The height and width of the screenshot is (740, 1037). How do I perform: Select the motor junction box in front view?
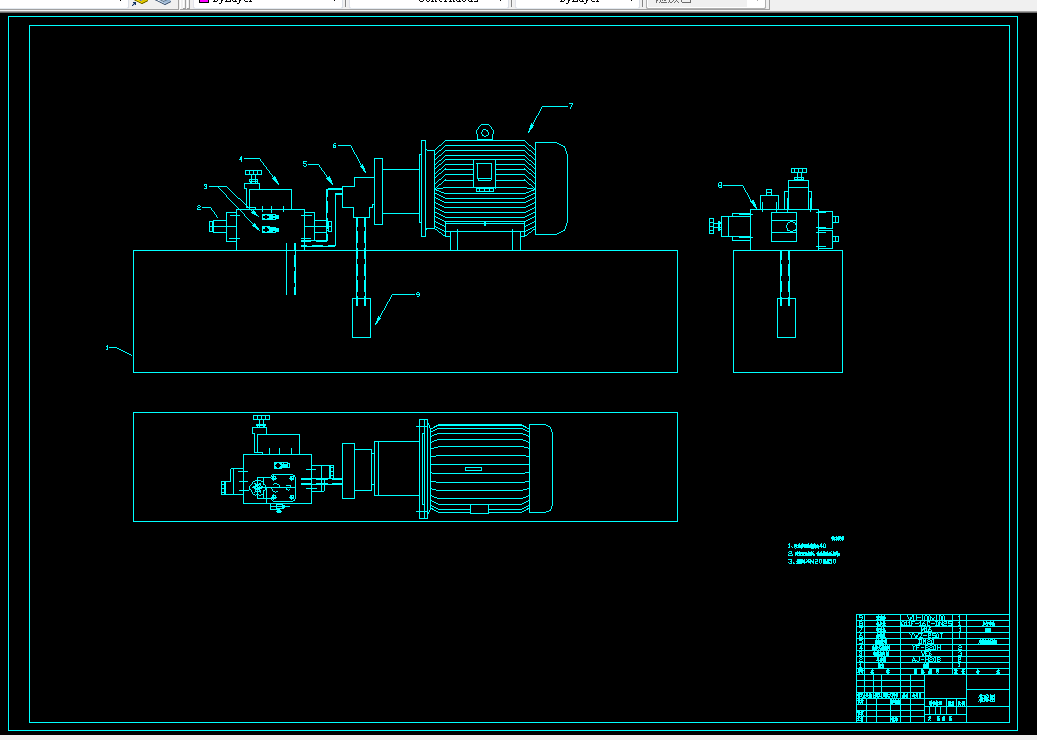pos(485,175)
